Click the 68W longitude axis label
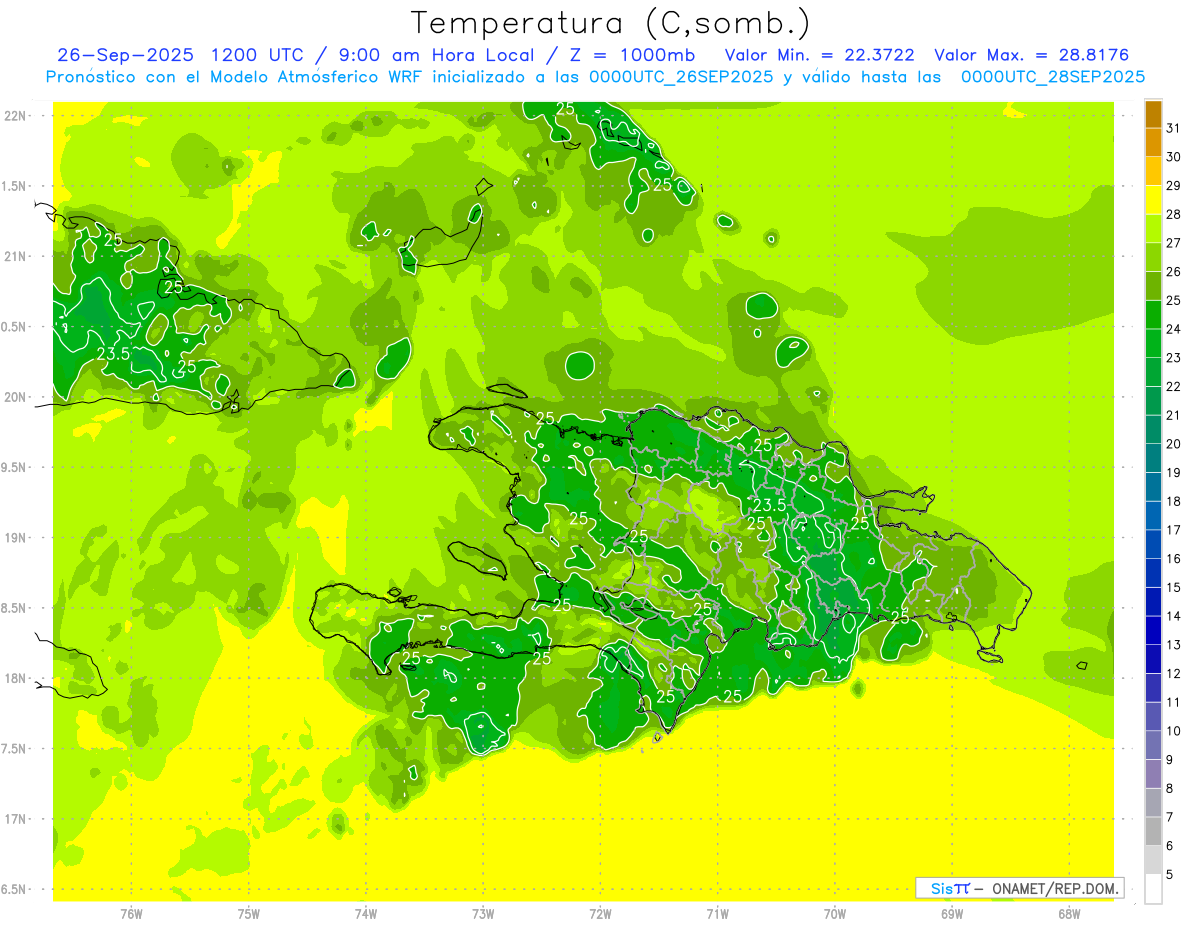This screenshot has height=927, width=1200. (x=1068, y=914)
